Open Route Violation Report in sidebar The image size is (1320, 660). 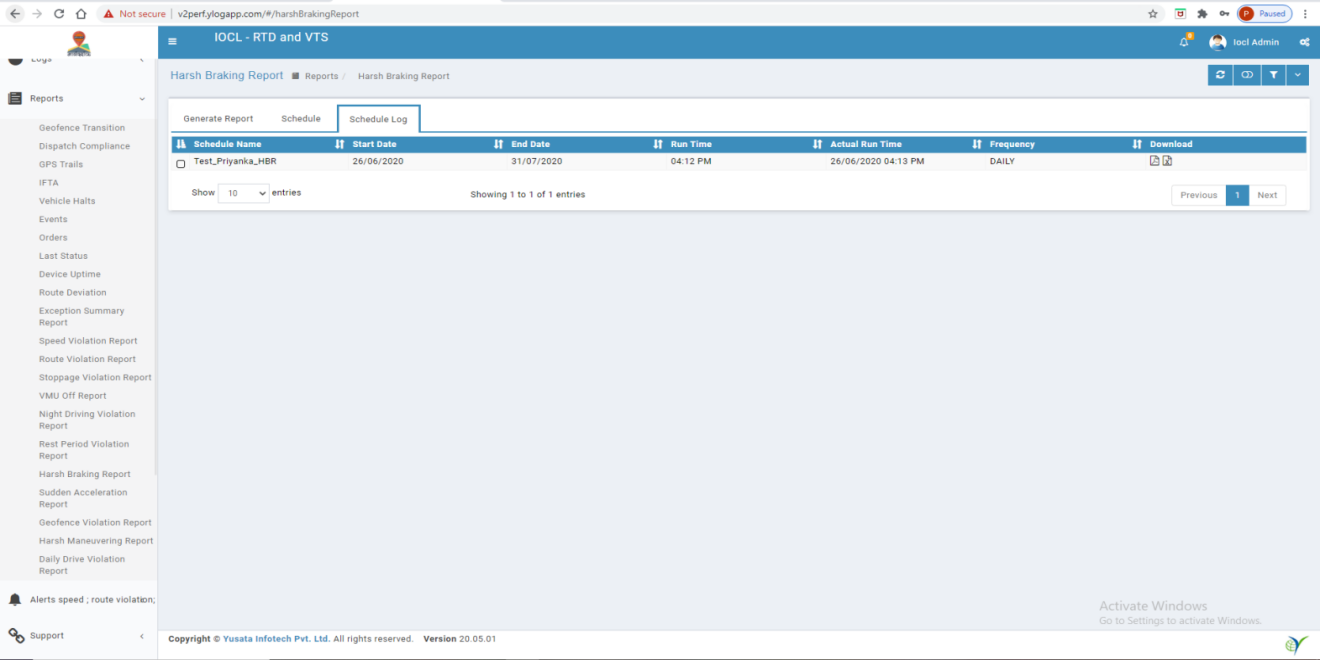(x=87, y=359)
